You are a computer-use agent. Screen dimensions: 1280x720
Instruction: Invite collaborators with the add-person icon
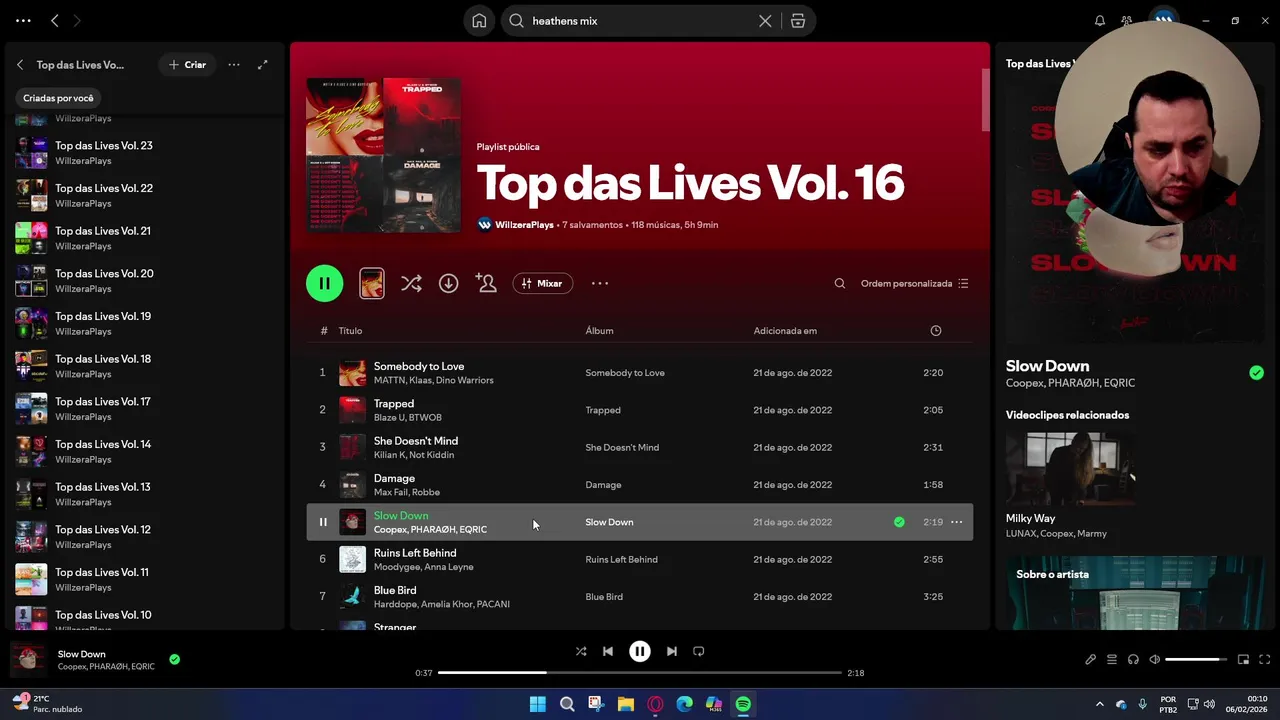click(x=486, y=283)
